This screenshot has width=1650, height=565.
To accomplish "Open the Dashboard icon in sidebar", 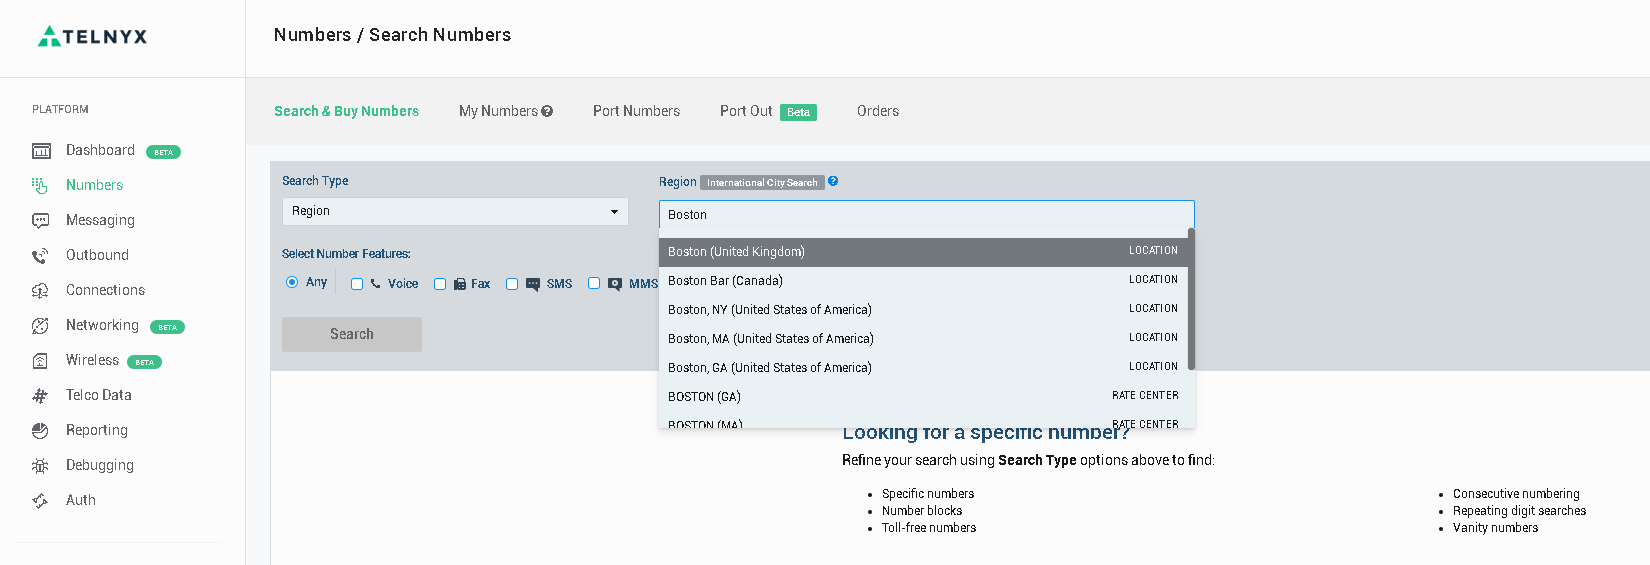I will tap(41, 151).
